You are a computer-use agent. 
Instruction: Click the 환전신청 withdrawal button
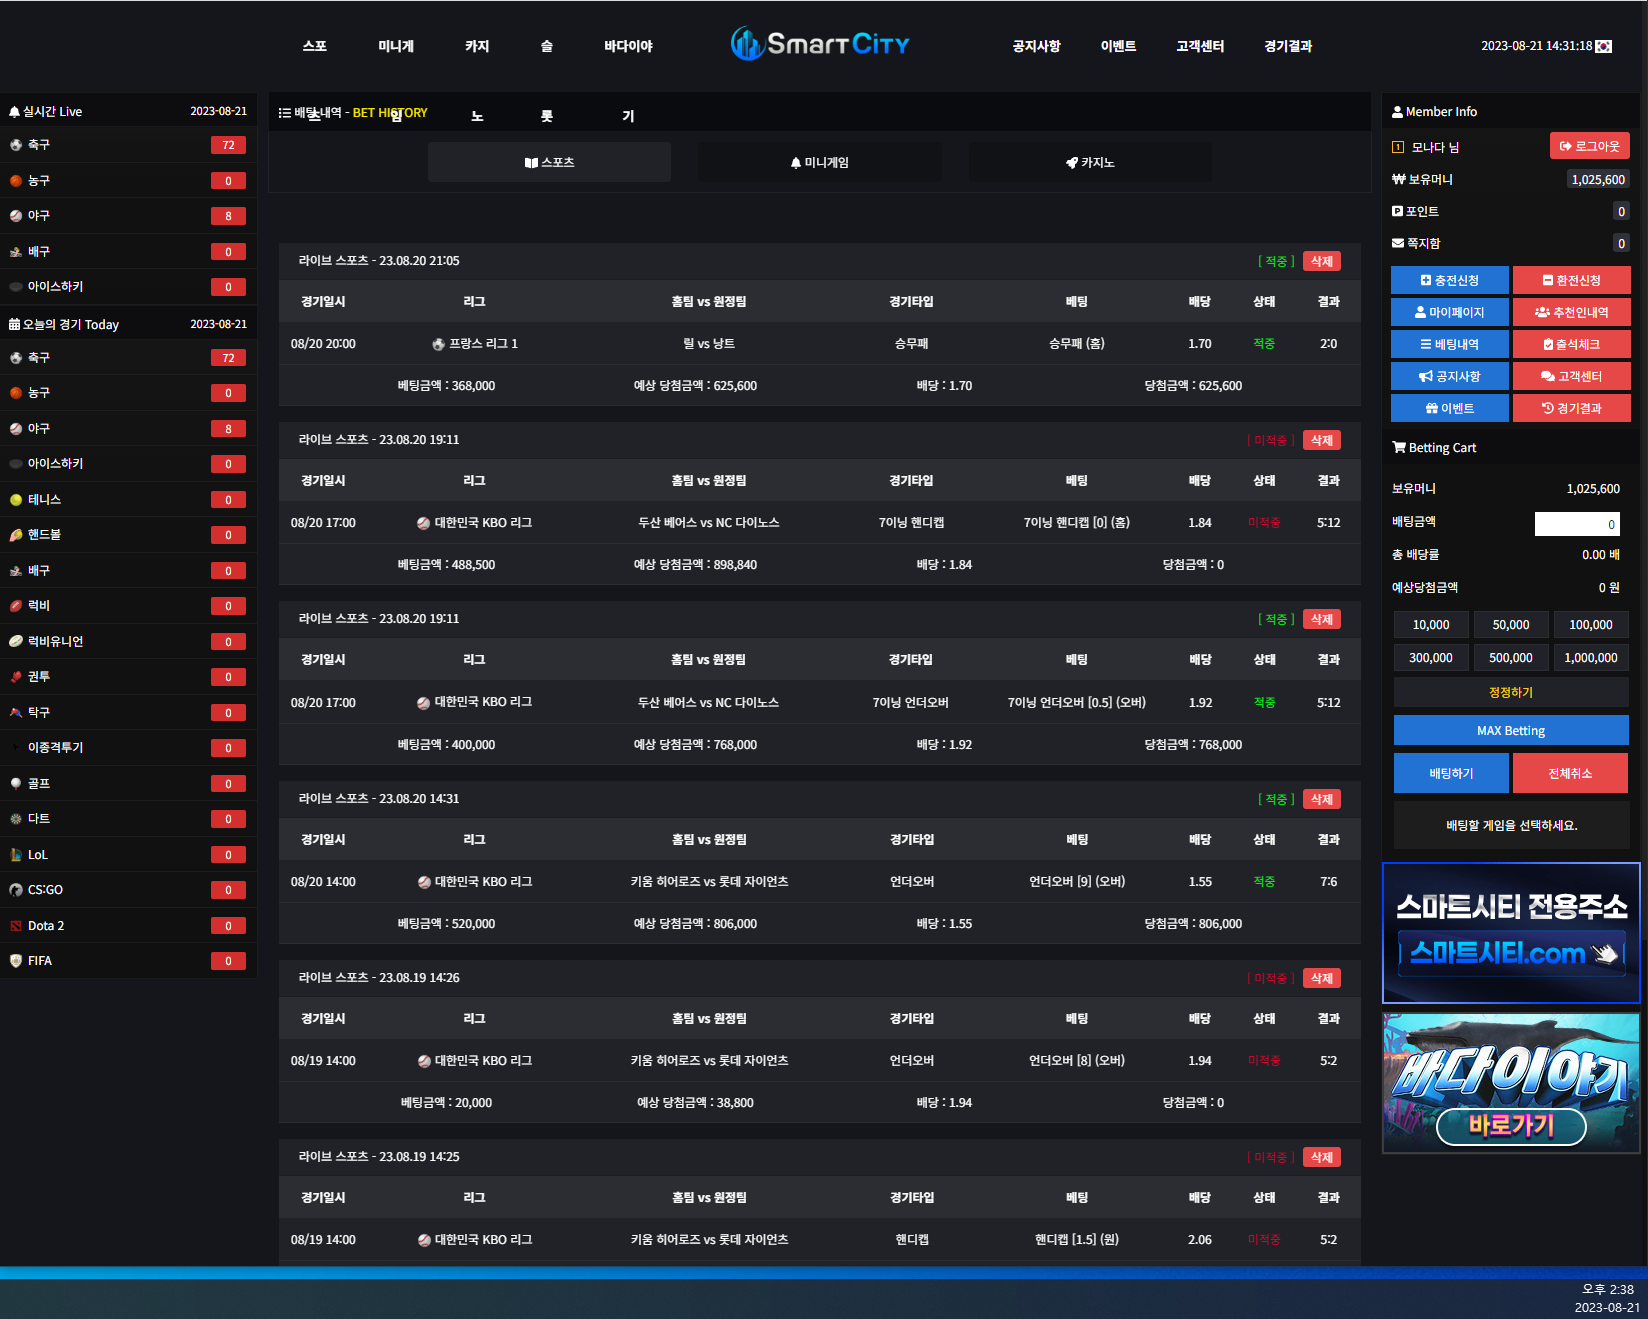tap(1572, 280)
